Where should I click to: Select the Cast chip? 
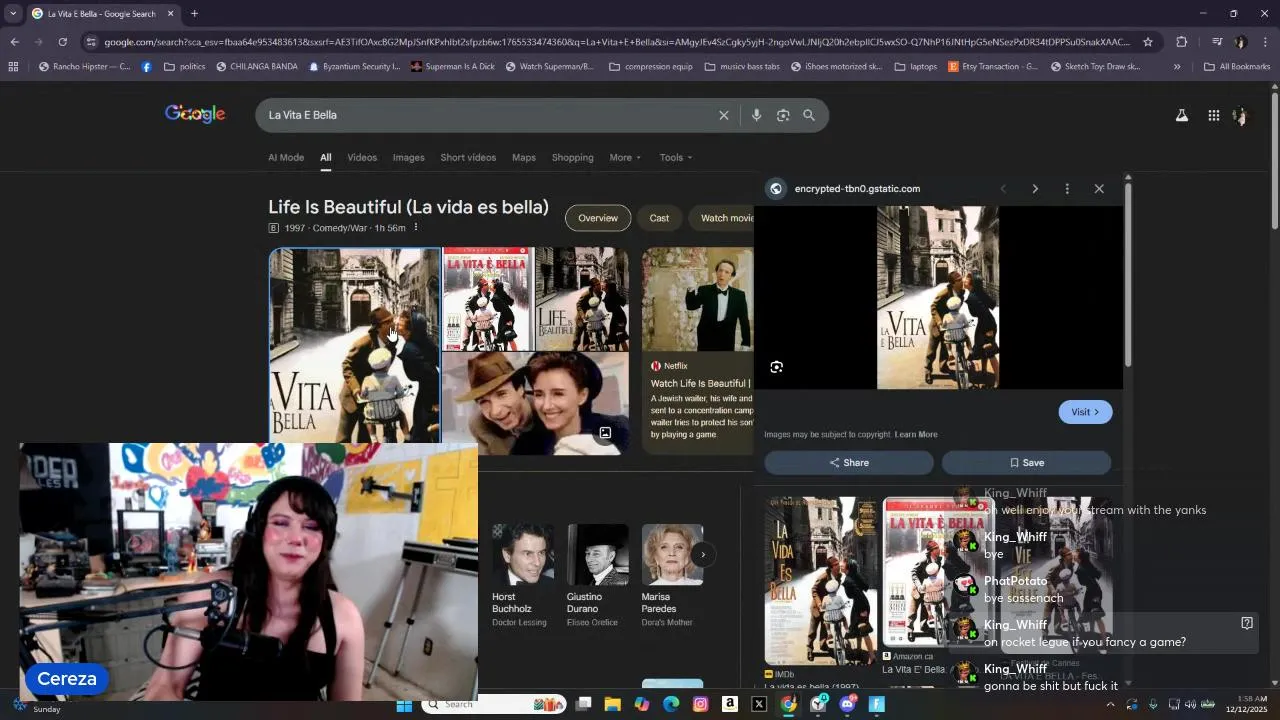[659, 218]
